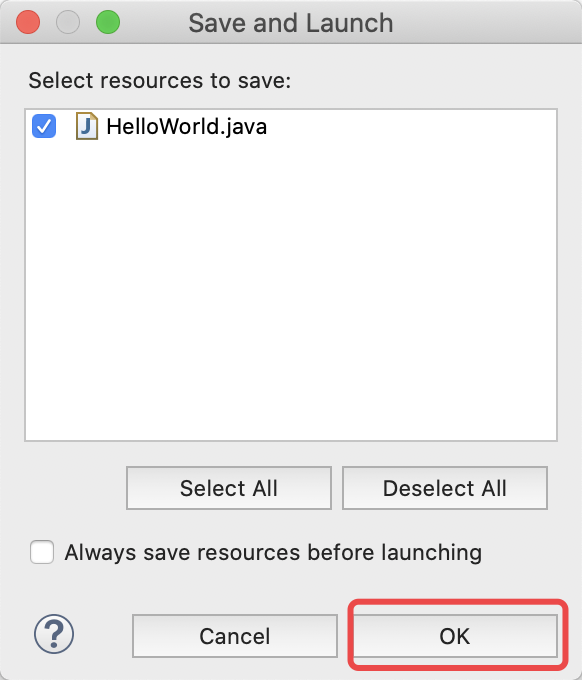Open help via the question mark icon
582x680 pixels.
[x=54, y=634]
